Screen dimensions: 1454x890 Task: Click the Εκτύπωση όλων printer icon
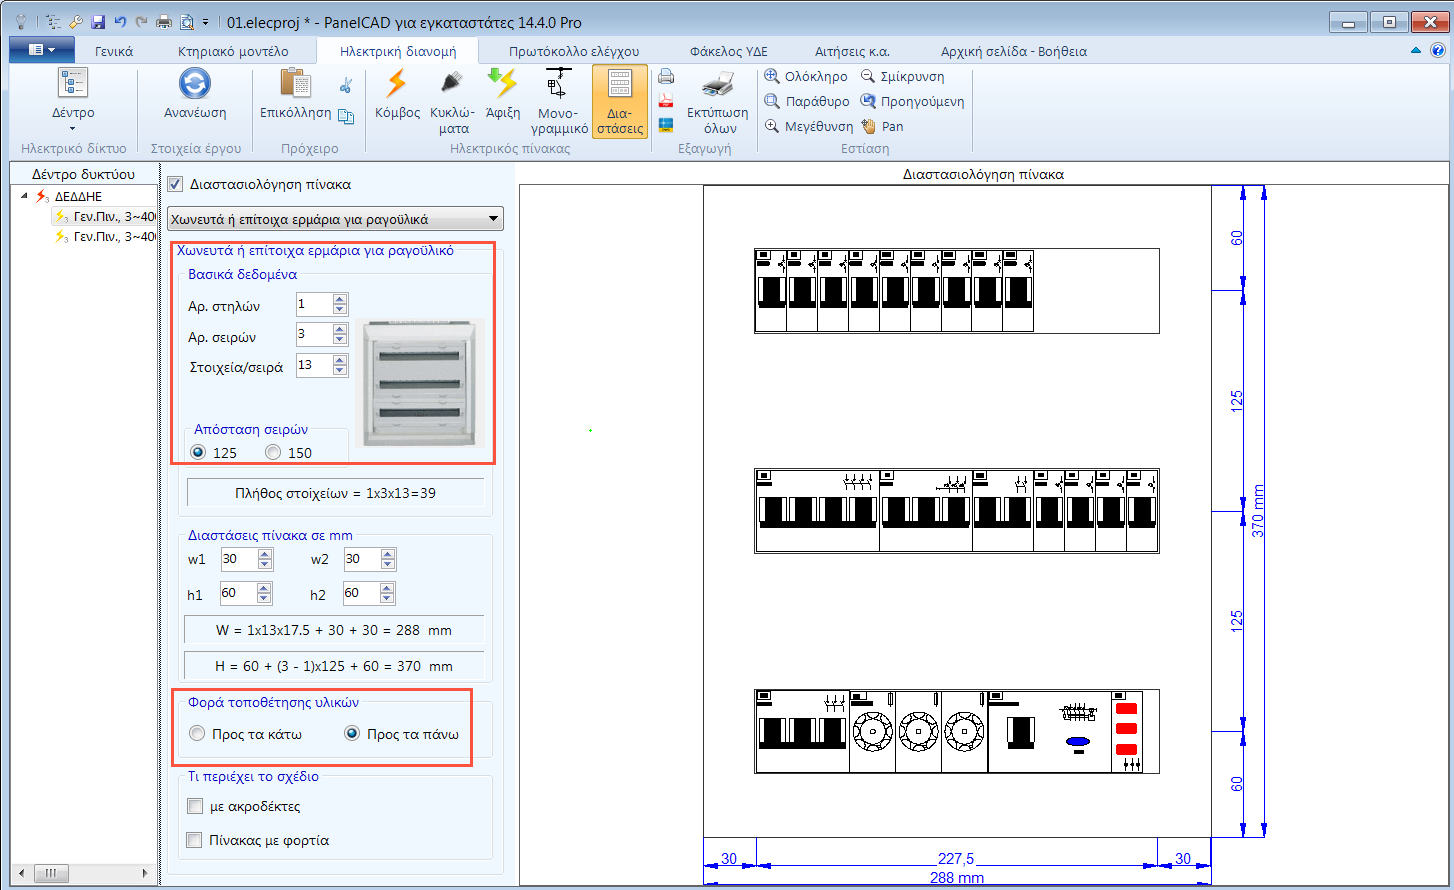click(x=719, y=85)
